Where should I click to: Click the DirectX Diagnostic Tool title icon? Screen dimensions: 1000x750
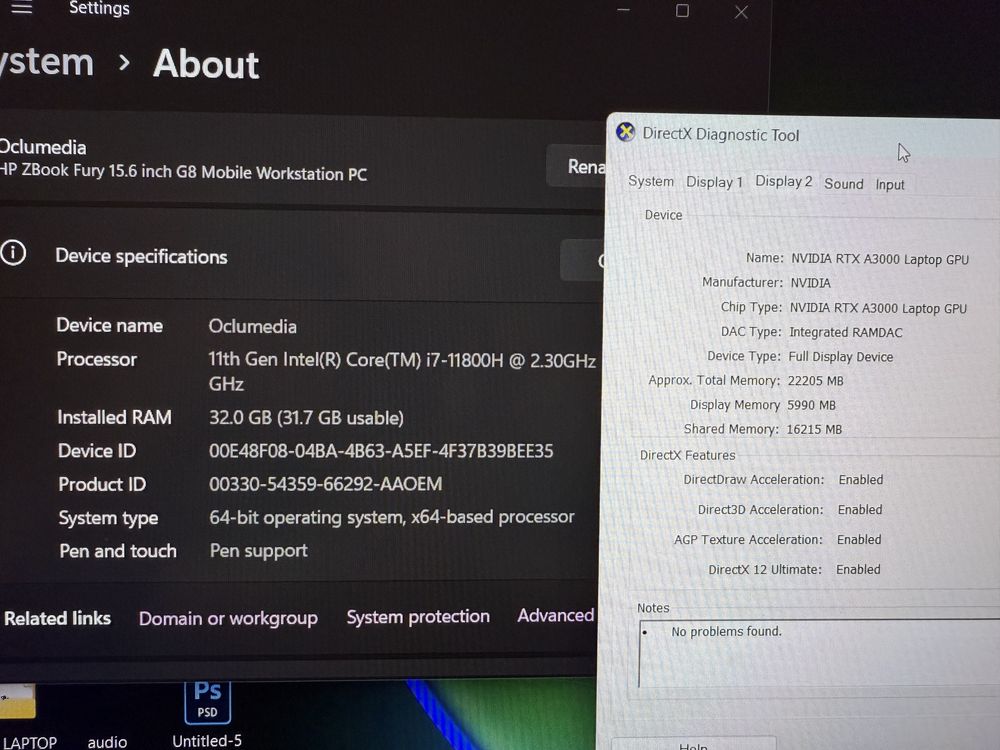pyautogui.click(x=626, y=132)
